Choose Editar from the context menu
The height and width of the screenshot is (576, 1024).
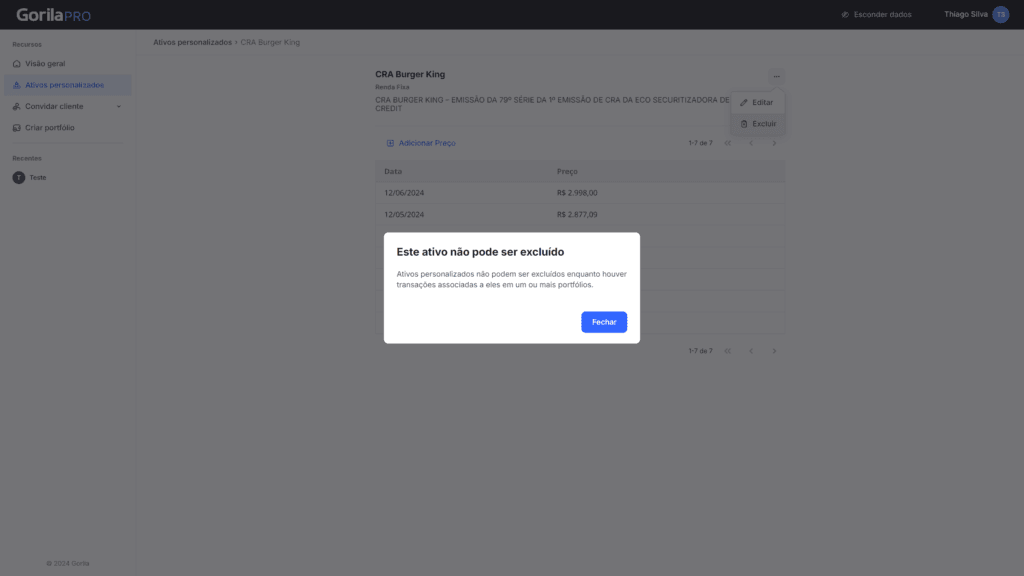click(758, 103)
